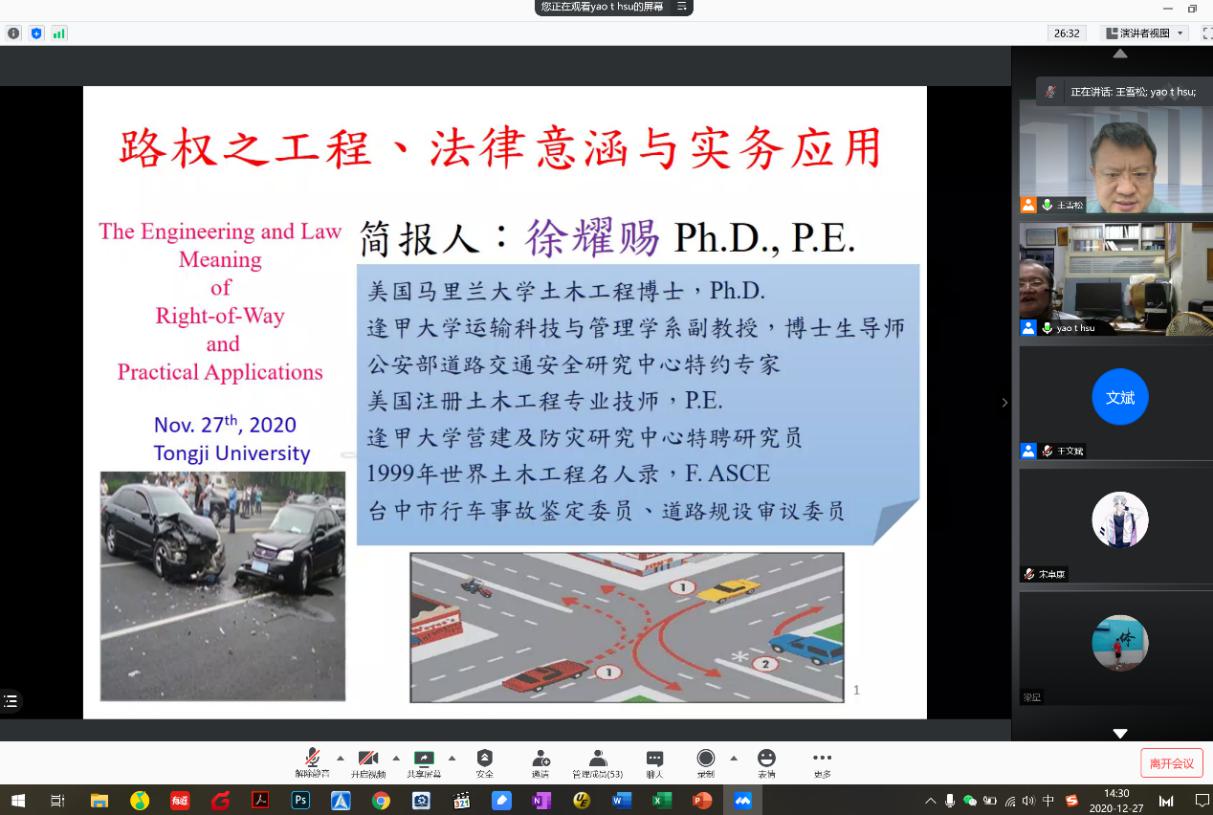Expand video options arrow beside camera
The width and height of the screenshot is (1213, 815).
pos(396,757)
